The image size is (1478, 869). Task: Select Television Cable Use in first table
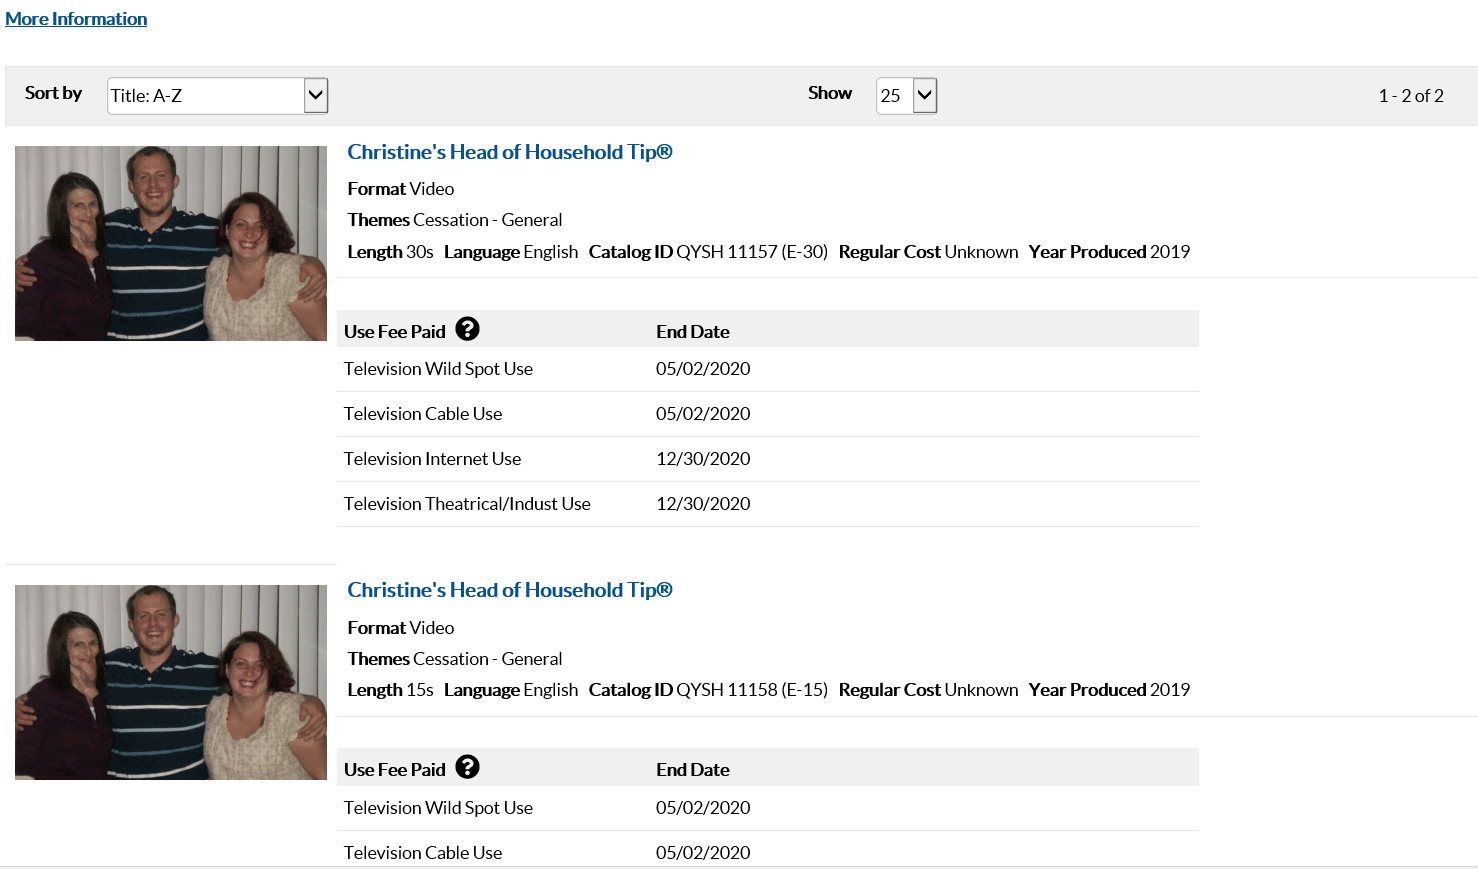[x=423, y=414]
